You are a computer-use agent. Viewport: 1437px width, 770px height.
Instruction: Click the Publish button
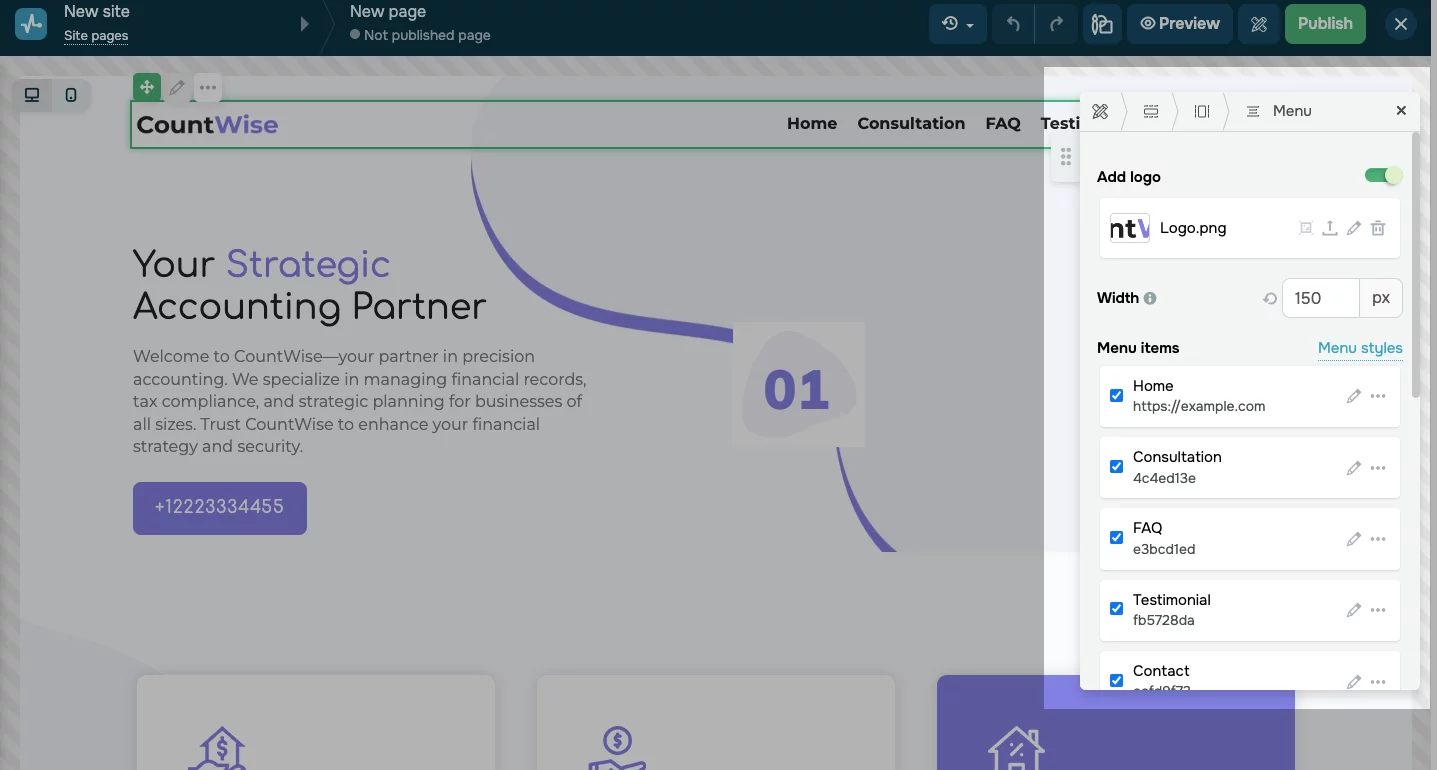[1325, 24]
